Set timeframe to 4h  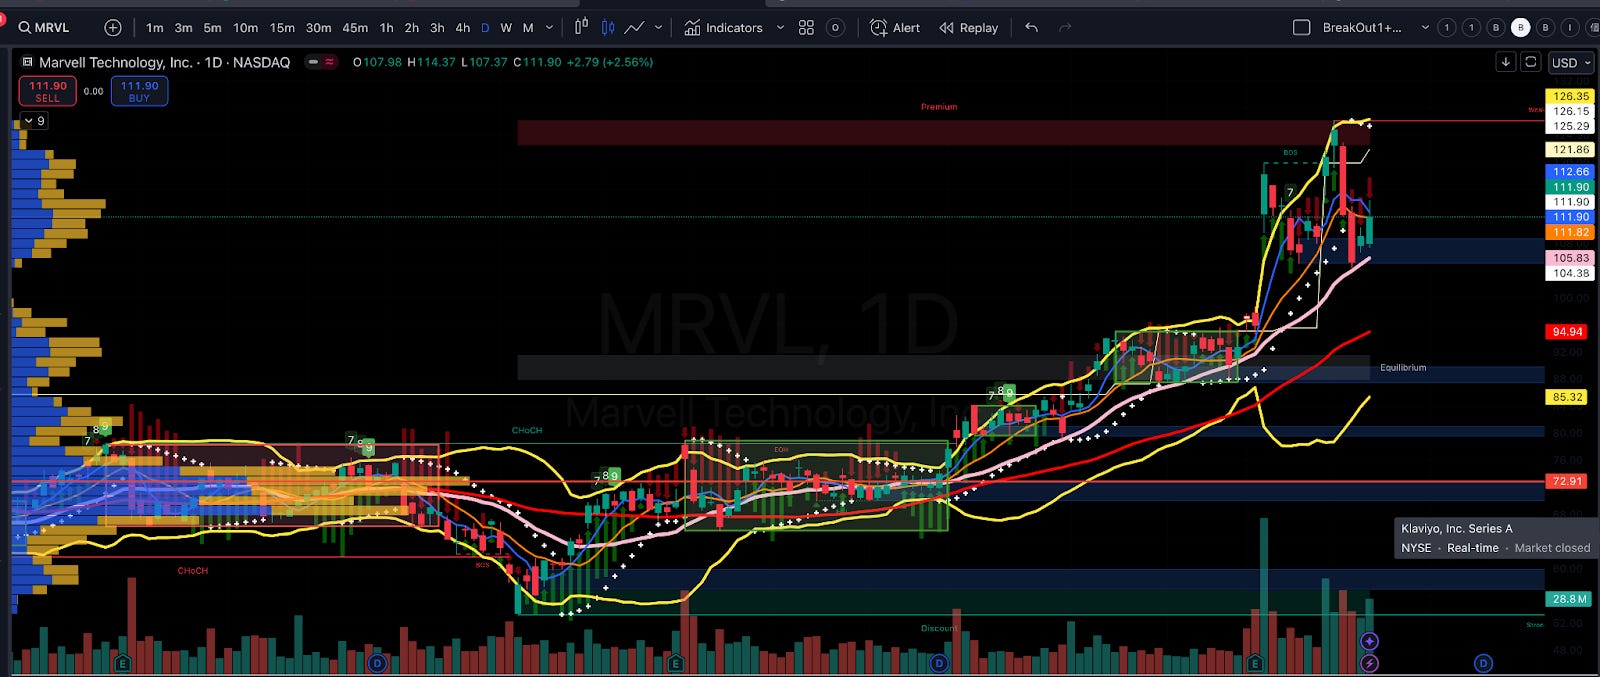coord(462,28)
